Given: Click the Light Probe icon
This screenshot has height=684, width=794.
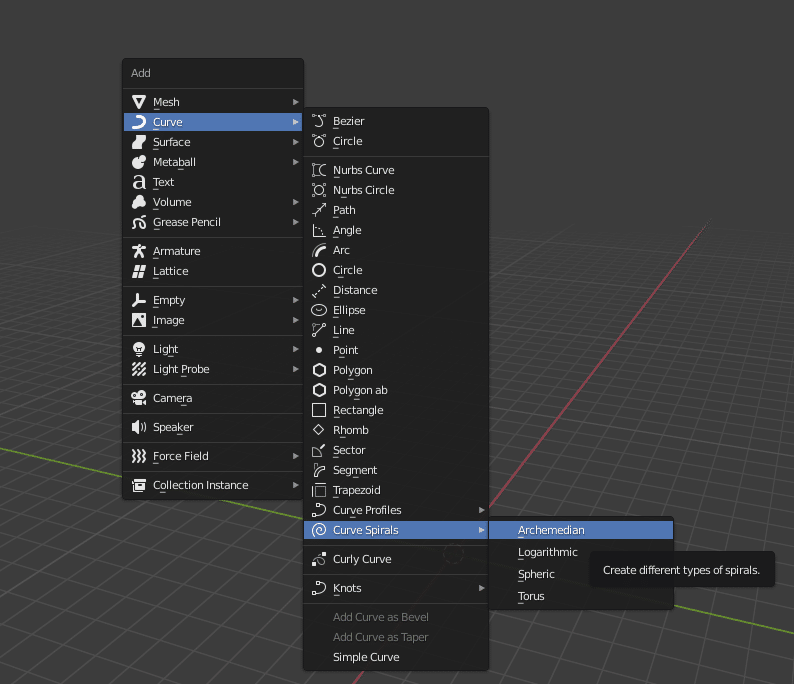Looking at the screenshot, I should pos(139,369).
